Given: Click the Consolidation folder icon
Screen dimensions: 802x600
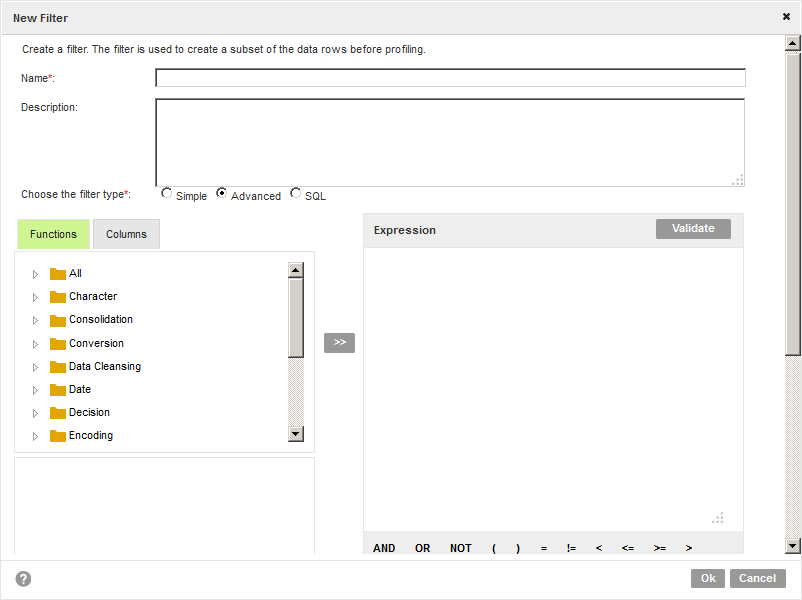Looking at the screenshot, I should 58,320.
